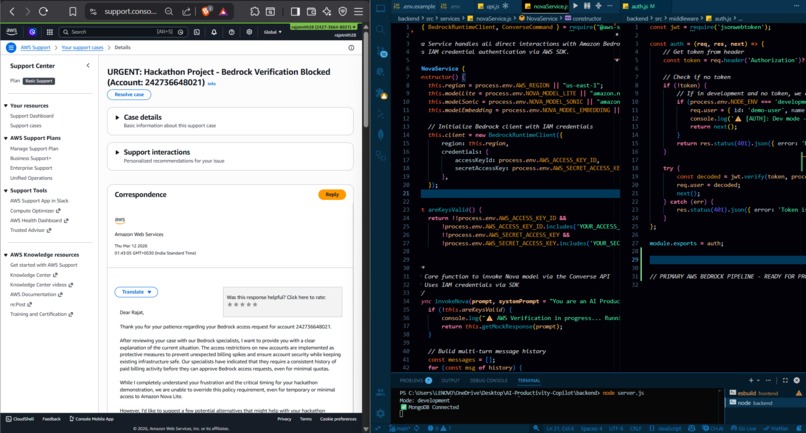Reload the AWS support page

pyautogui.click(x=43, y=11)
